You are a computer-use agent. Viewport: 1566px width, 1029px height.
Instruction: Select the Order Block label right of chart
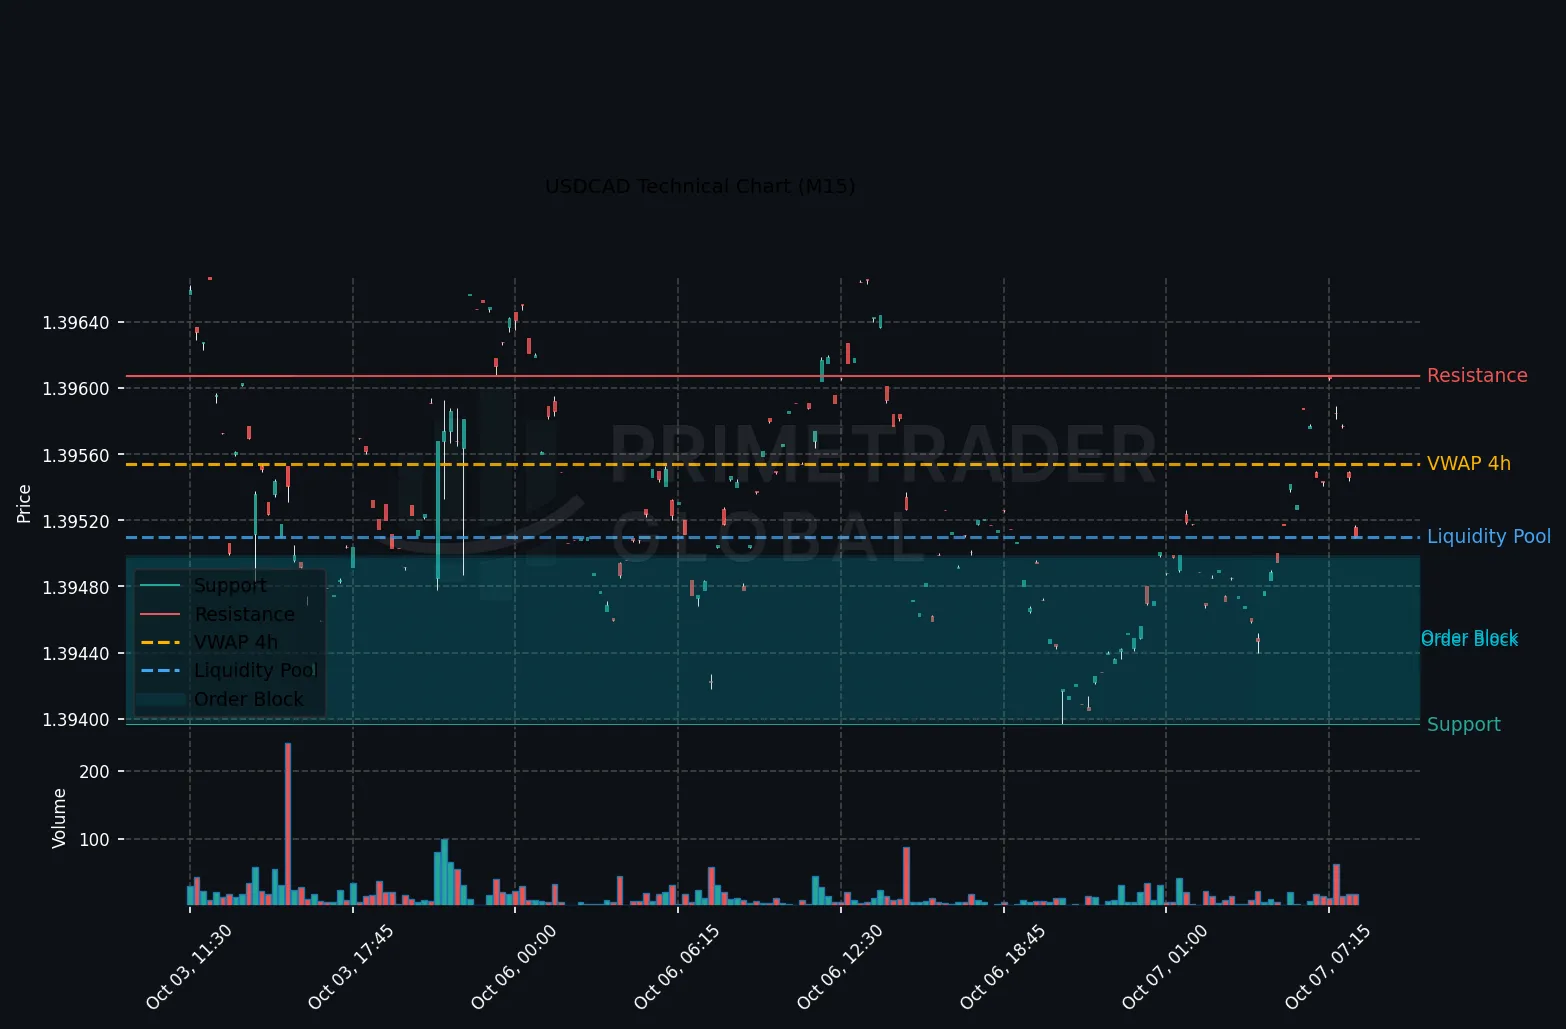coord(1469,638)
